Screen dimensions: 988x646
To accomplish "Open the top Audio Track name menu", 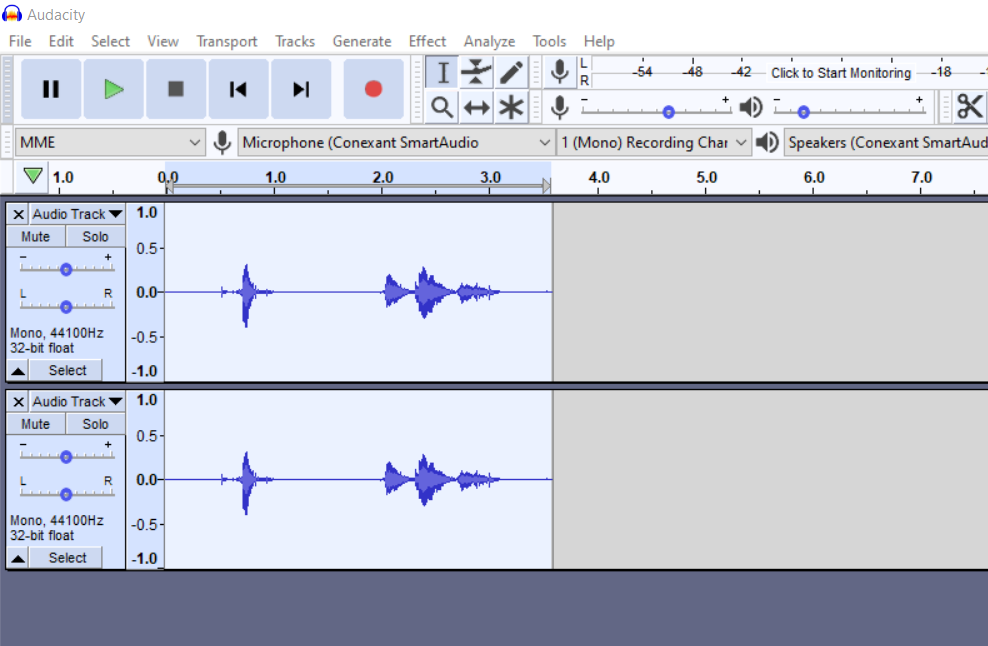I will [x=75, y=213].
